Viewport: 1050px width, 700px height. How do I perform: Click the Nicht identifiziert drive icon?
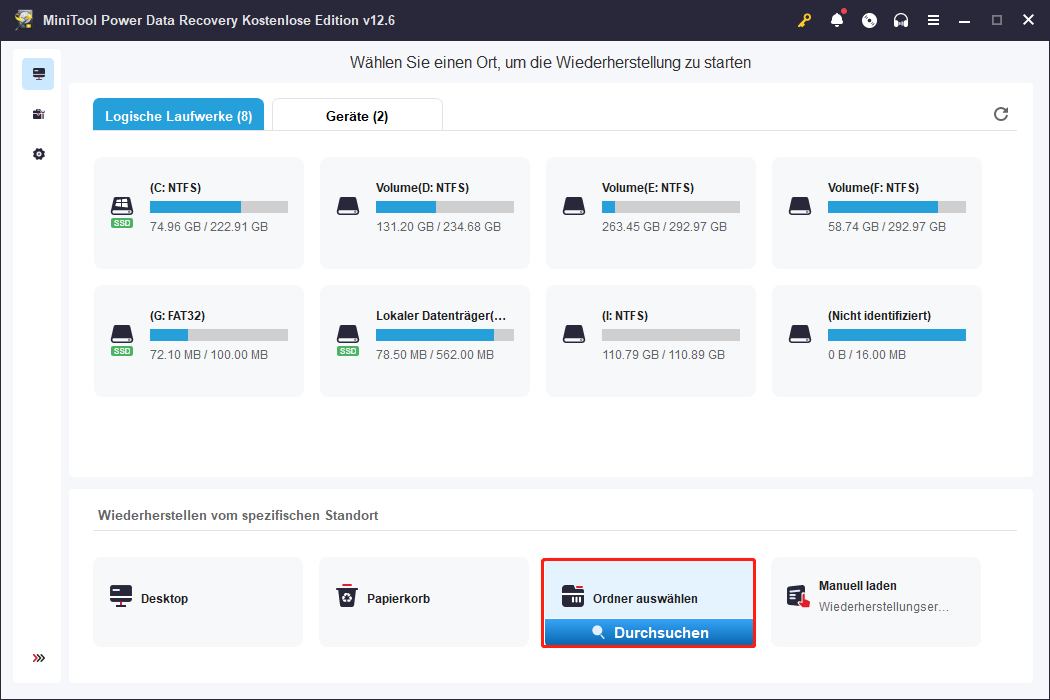click(x=800, y=334)
